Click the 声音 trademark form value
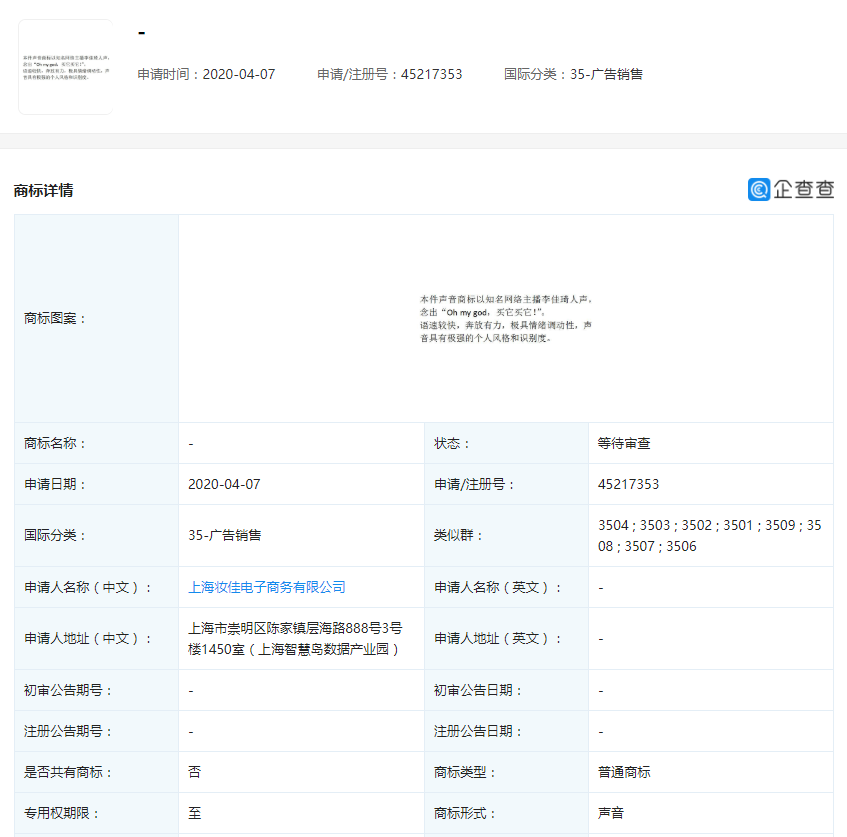This screenshot has height=837, width=847. click(611, 813)
